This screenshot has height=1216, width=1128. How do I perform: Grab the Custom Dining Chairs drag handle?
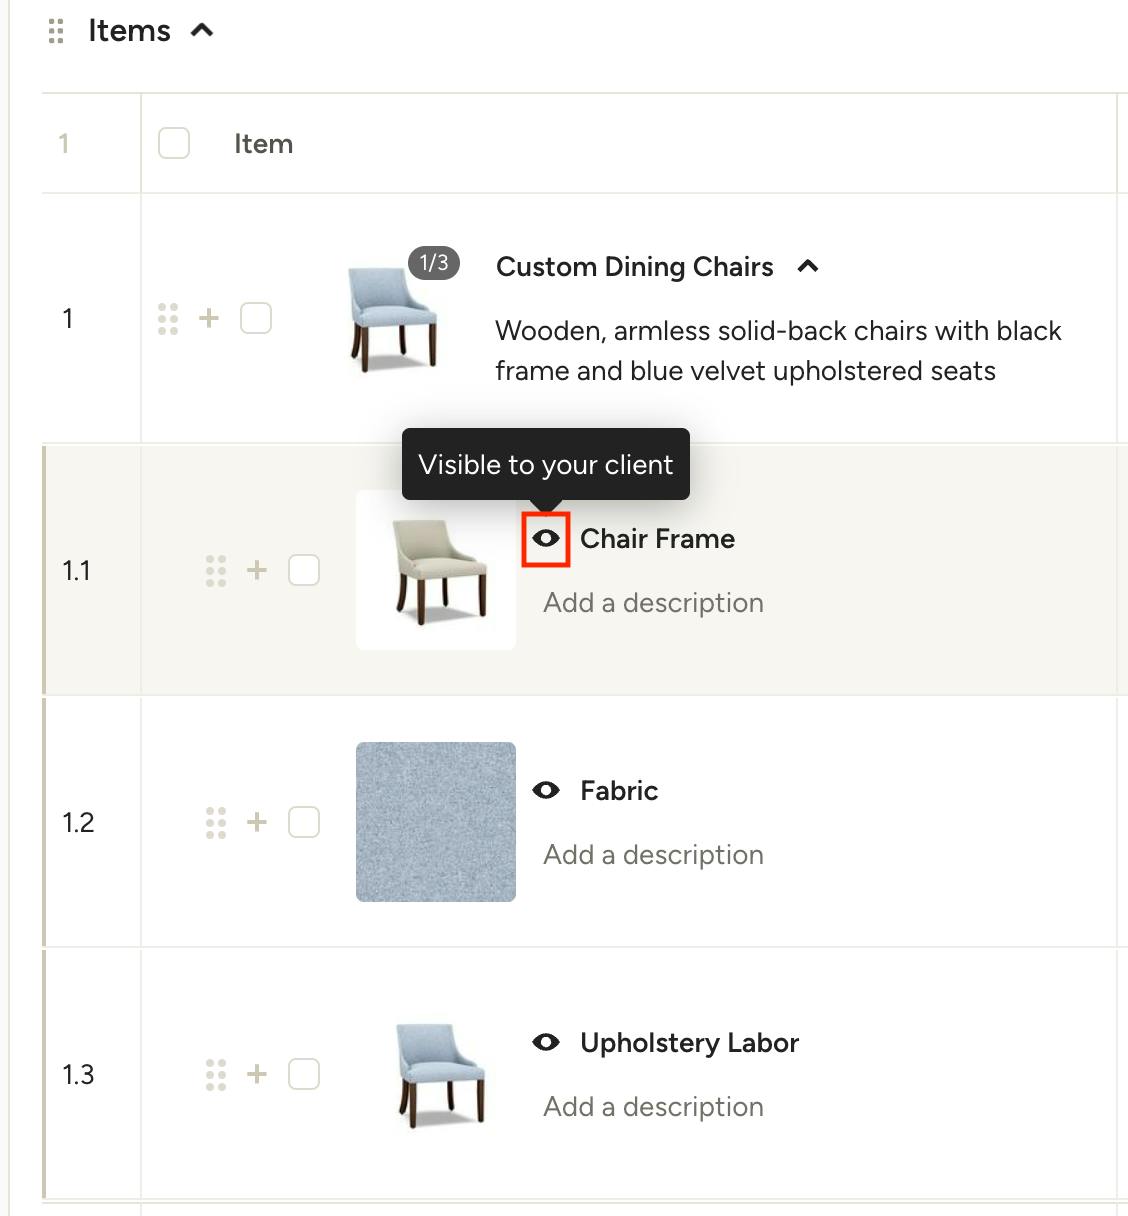(168, 319)
